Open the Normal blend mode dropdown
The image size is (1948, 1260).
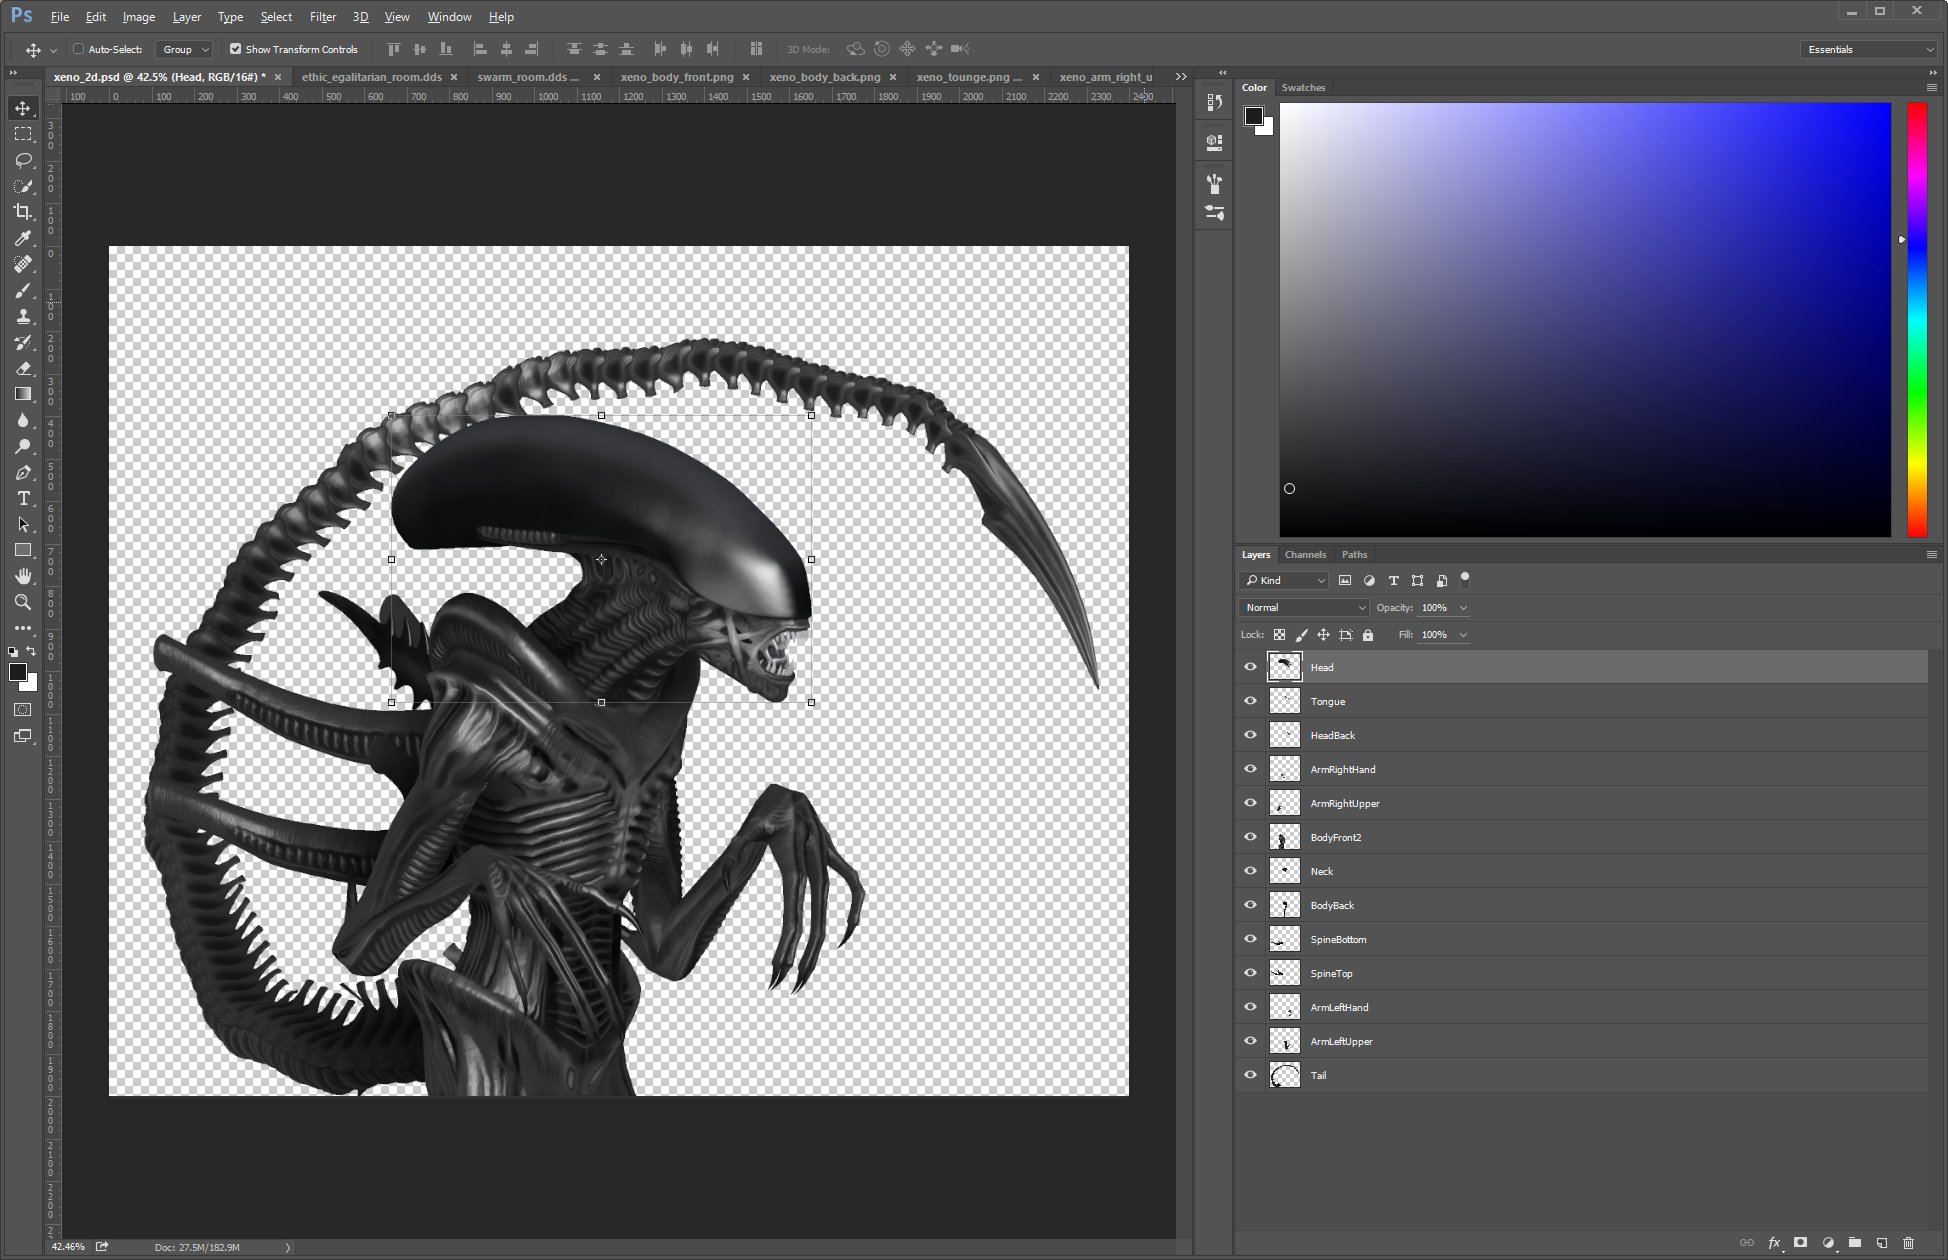click(1304, 607)
